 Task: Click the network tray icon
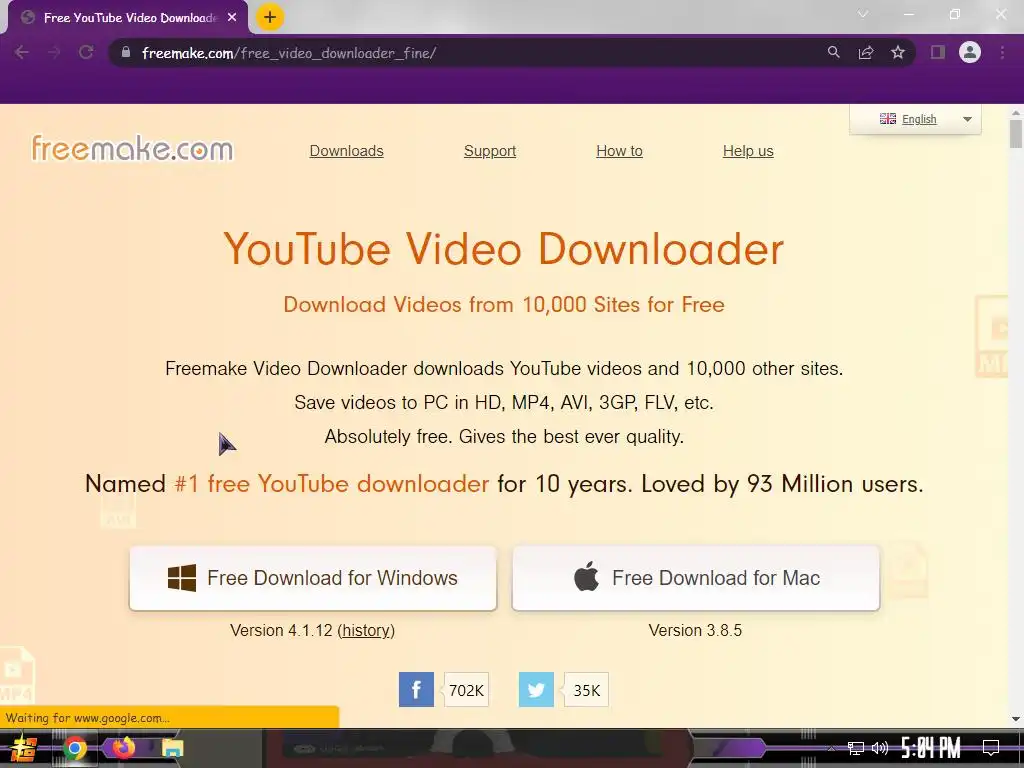(x=856, y=748)
